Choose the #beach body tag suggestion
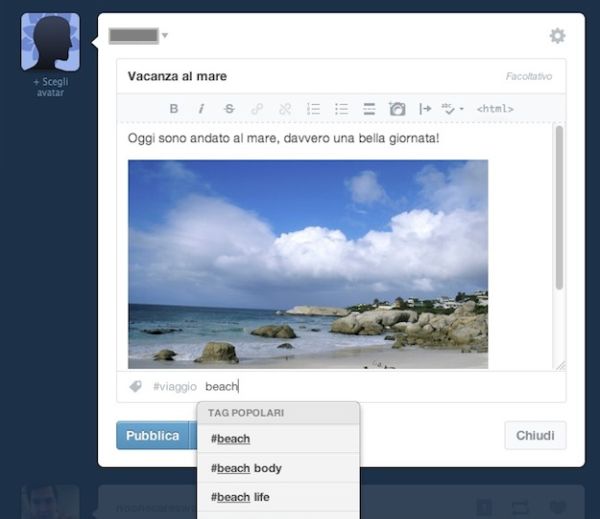This screenshot has height=519, width=600. pos(246,468)
